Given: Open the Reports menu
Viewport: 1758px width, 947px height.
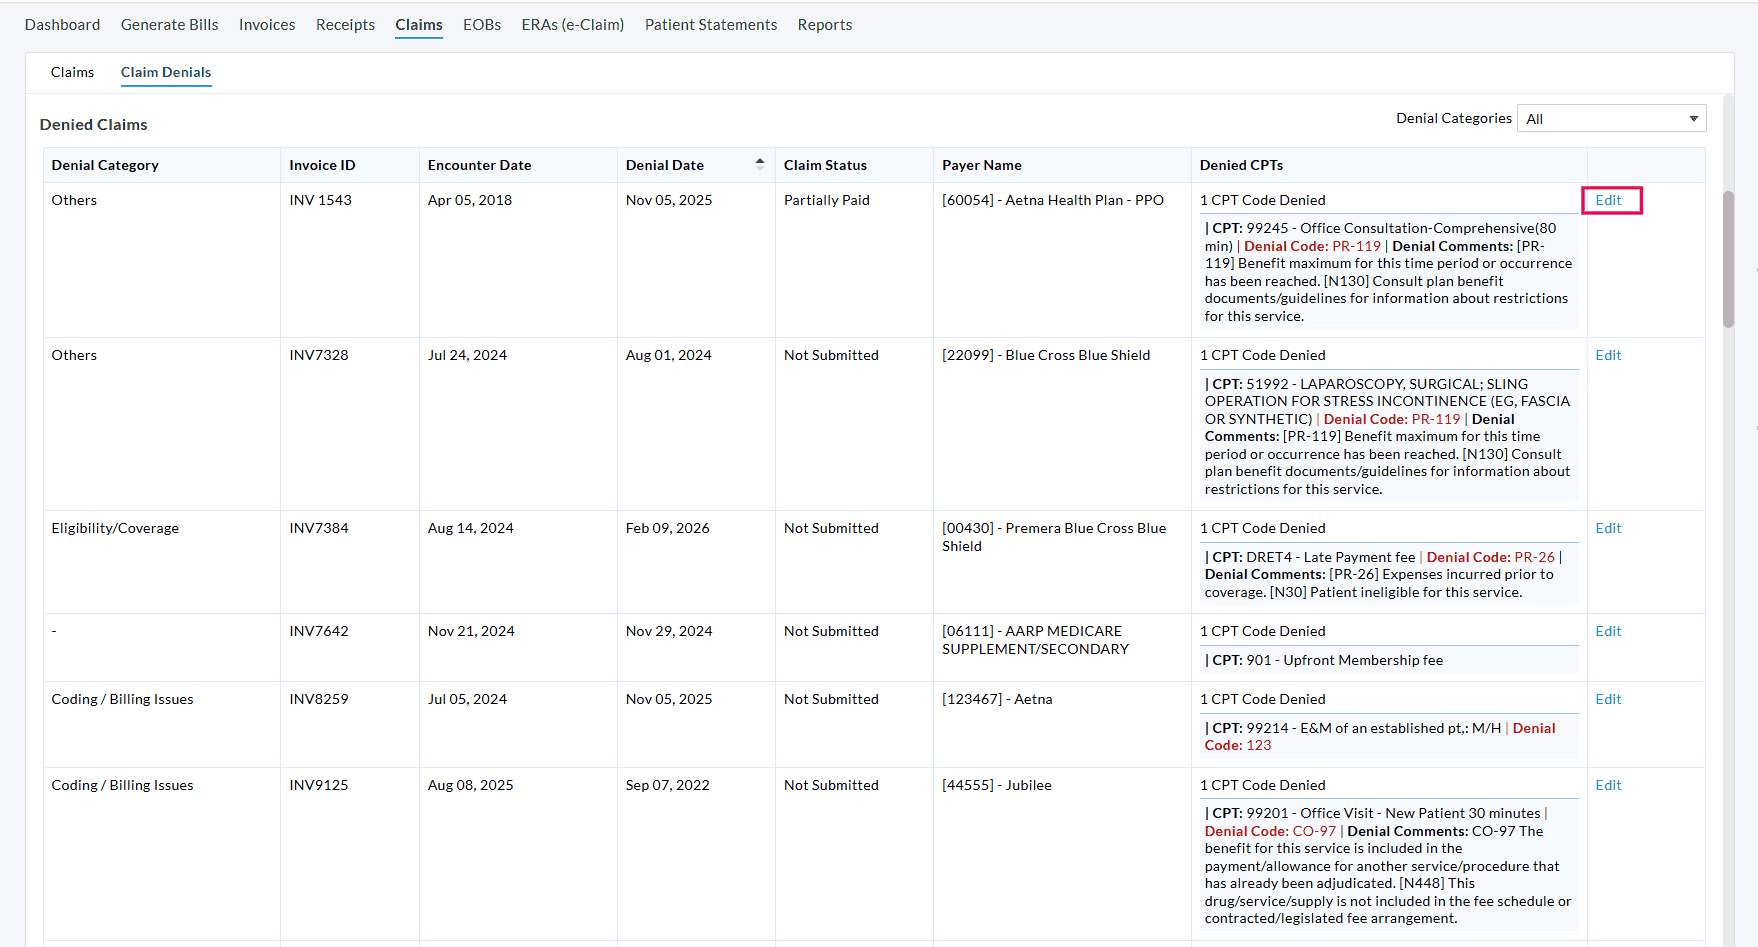Looking at the screenshot, I should click(x=824, y=25).
